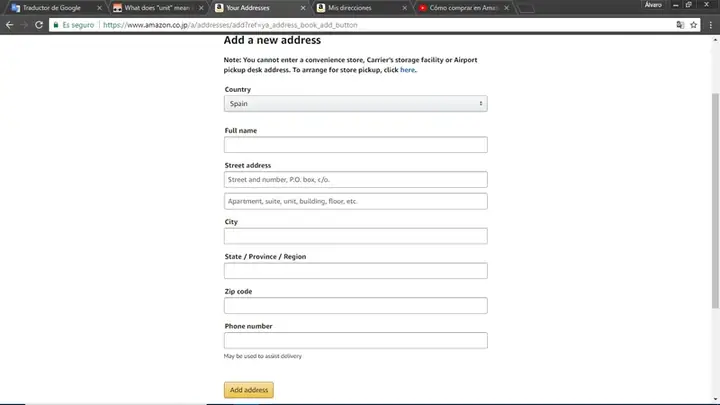720x405 pixels.
Task: Close the Traductor de Google tab
Action: [x=99, y=8]
